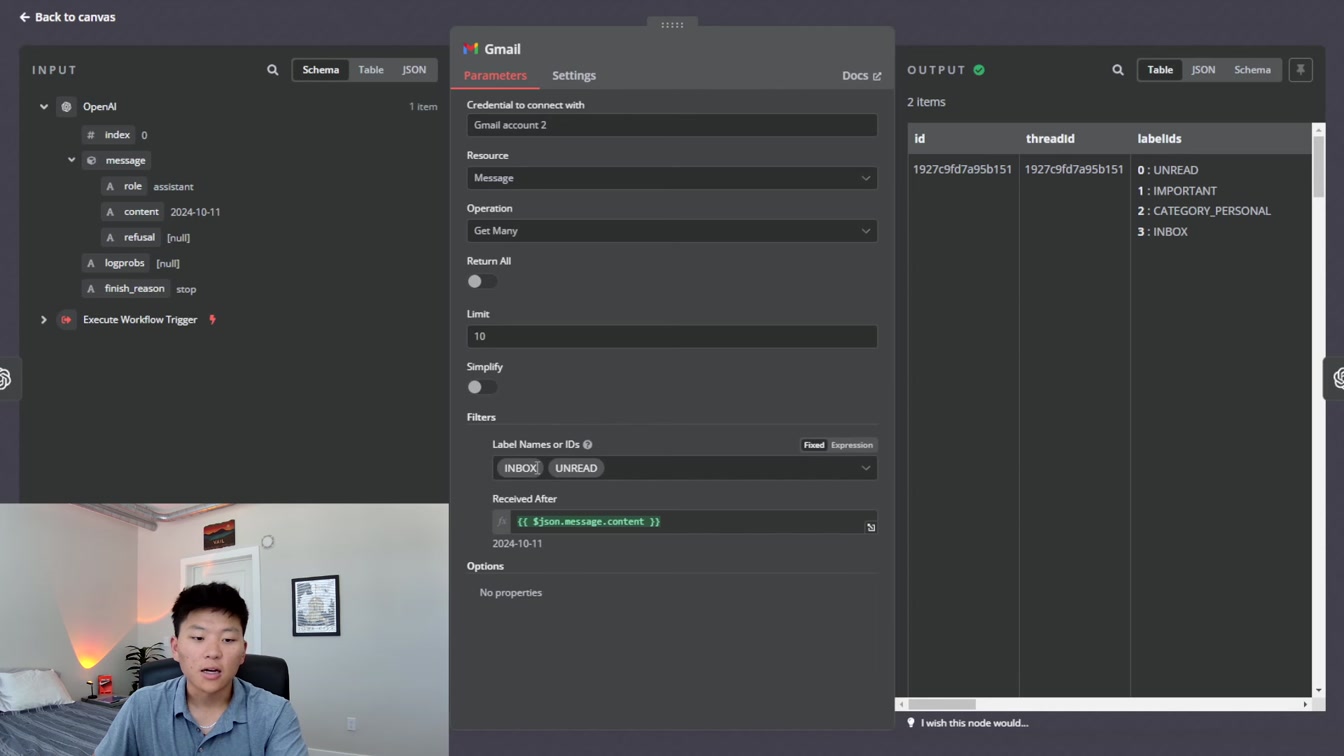Select the refusal field pill
1344x756 pixels.
[131, 237]
